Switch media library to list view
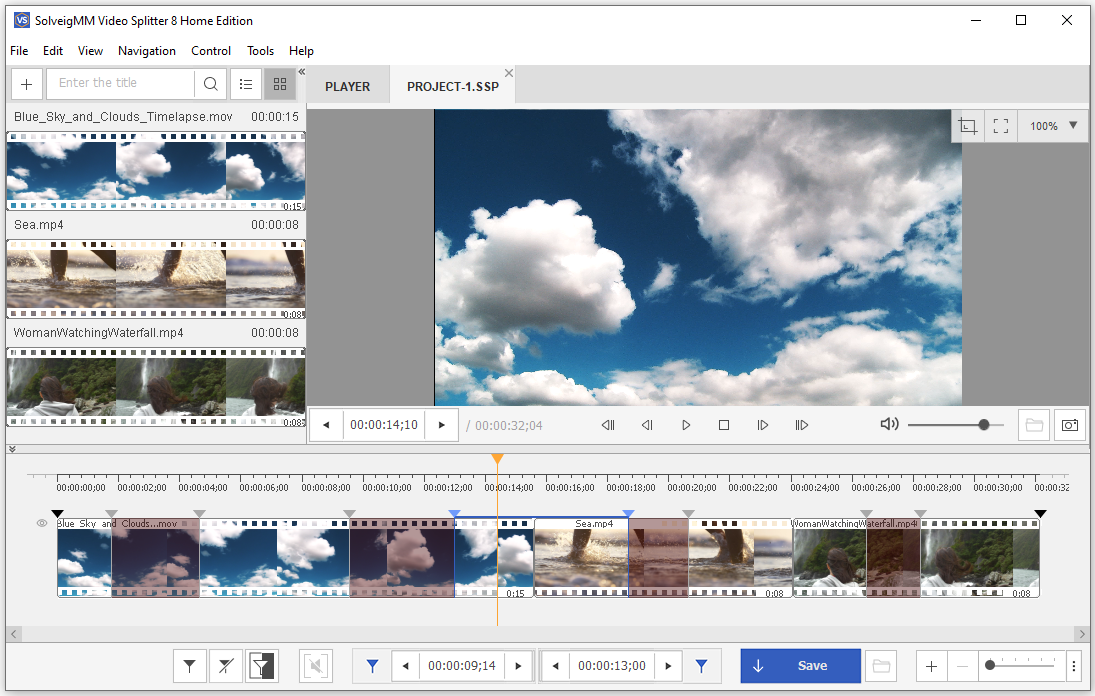This screenshot has height=696, width=1095. pos(246,84)
